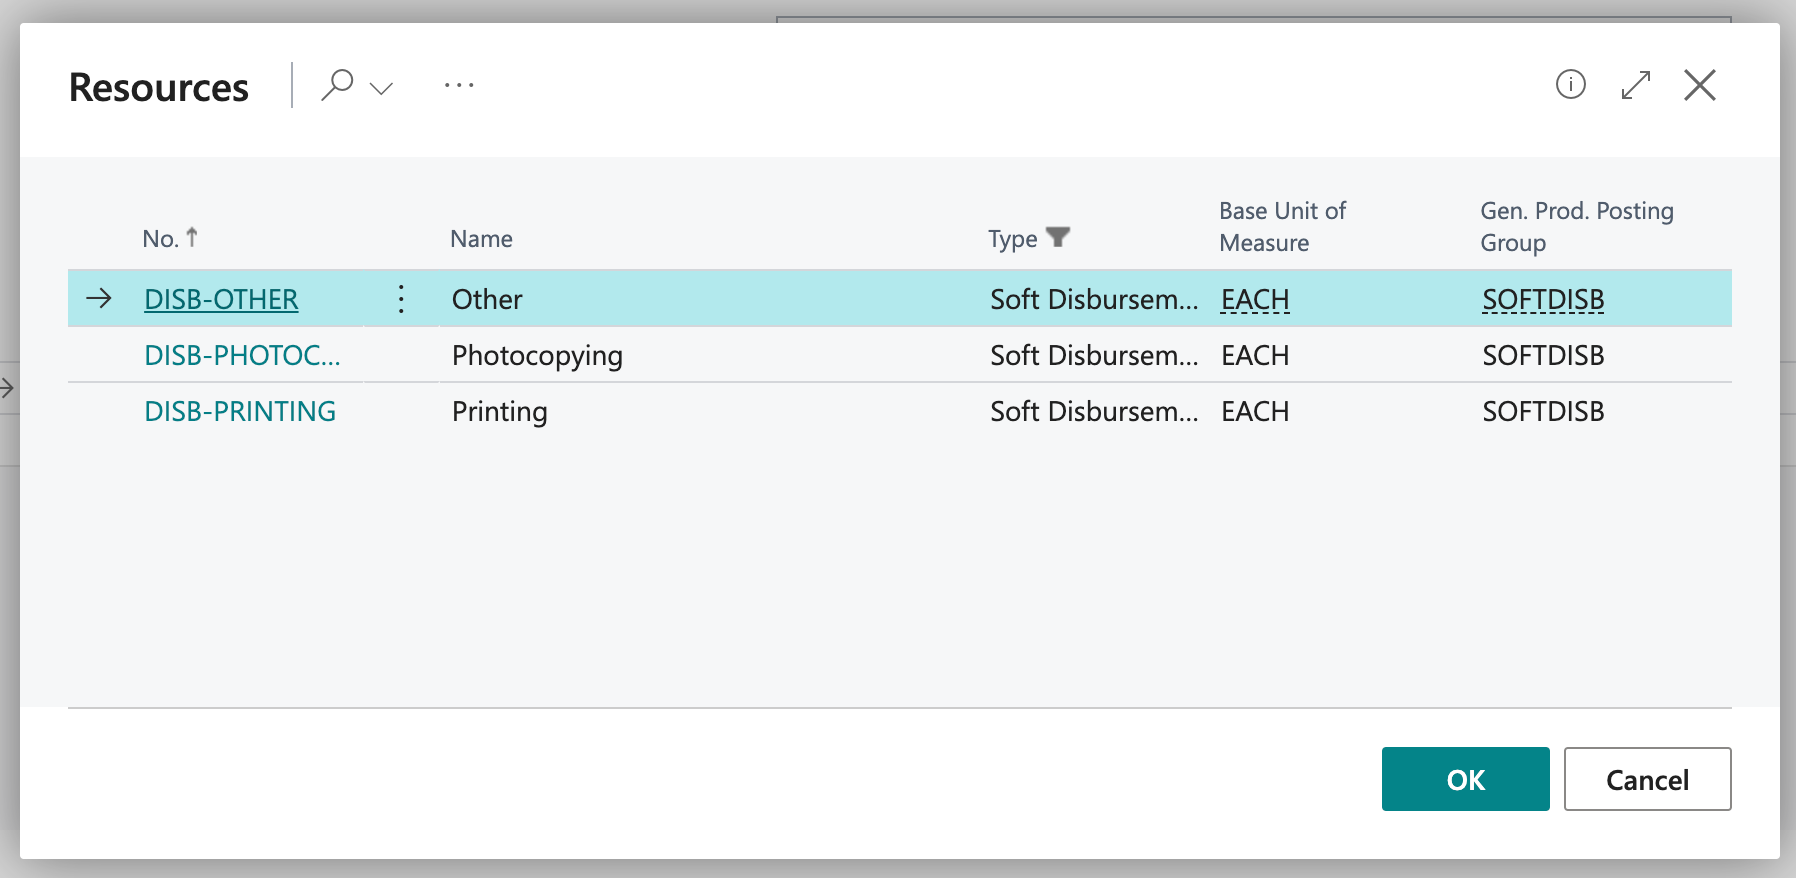The width and height of the screenshot is (1796, 878).
Task: Click EACH in the Photocopying row
Action: tap(1255, 355)
